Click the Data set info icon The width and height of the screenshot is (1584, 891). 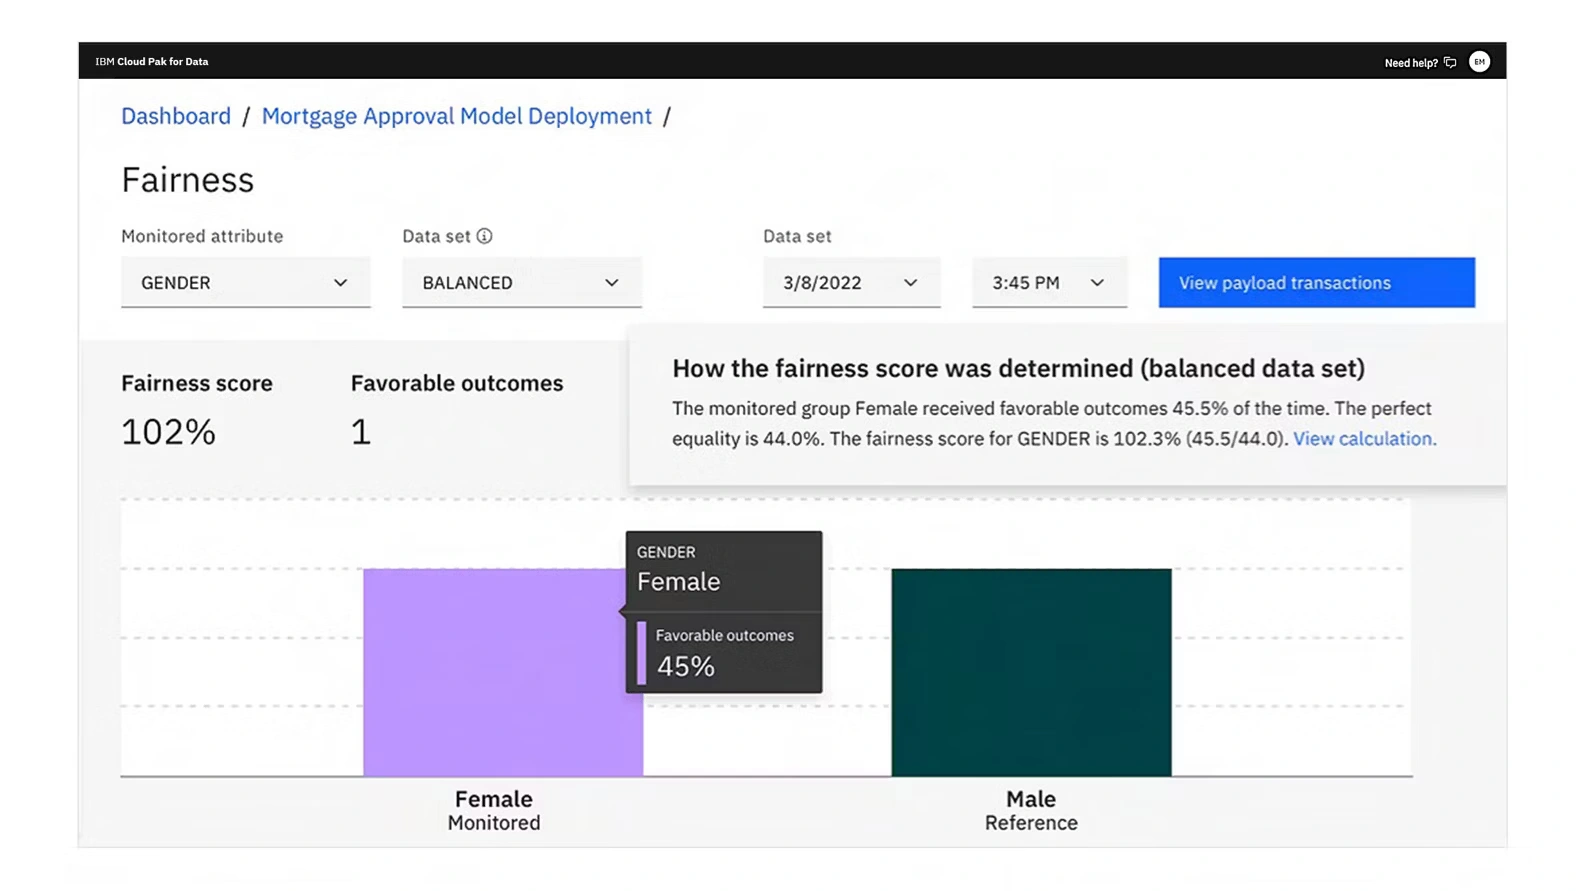point(484,236)
